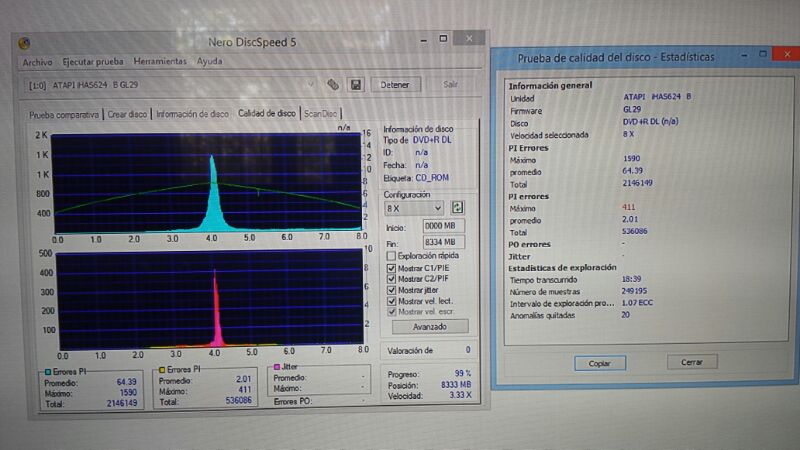Open the ATAPI iHAS624 drive selection dropdown

312,85
